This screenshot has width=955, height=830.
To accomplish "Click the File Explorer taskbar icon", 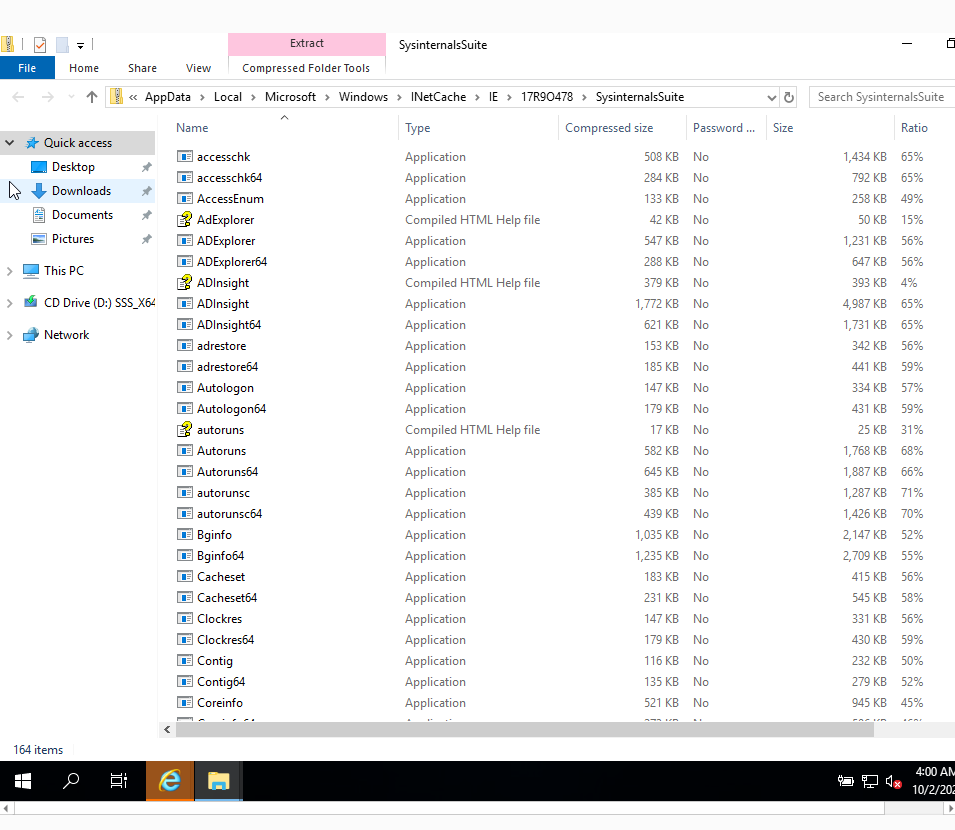I will (219, 781).
